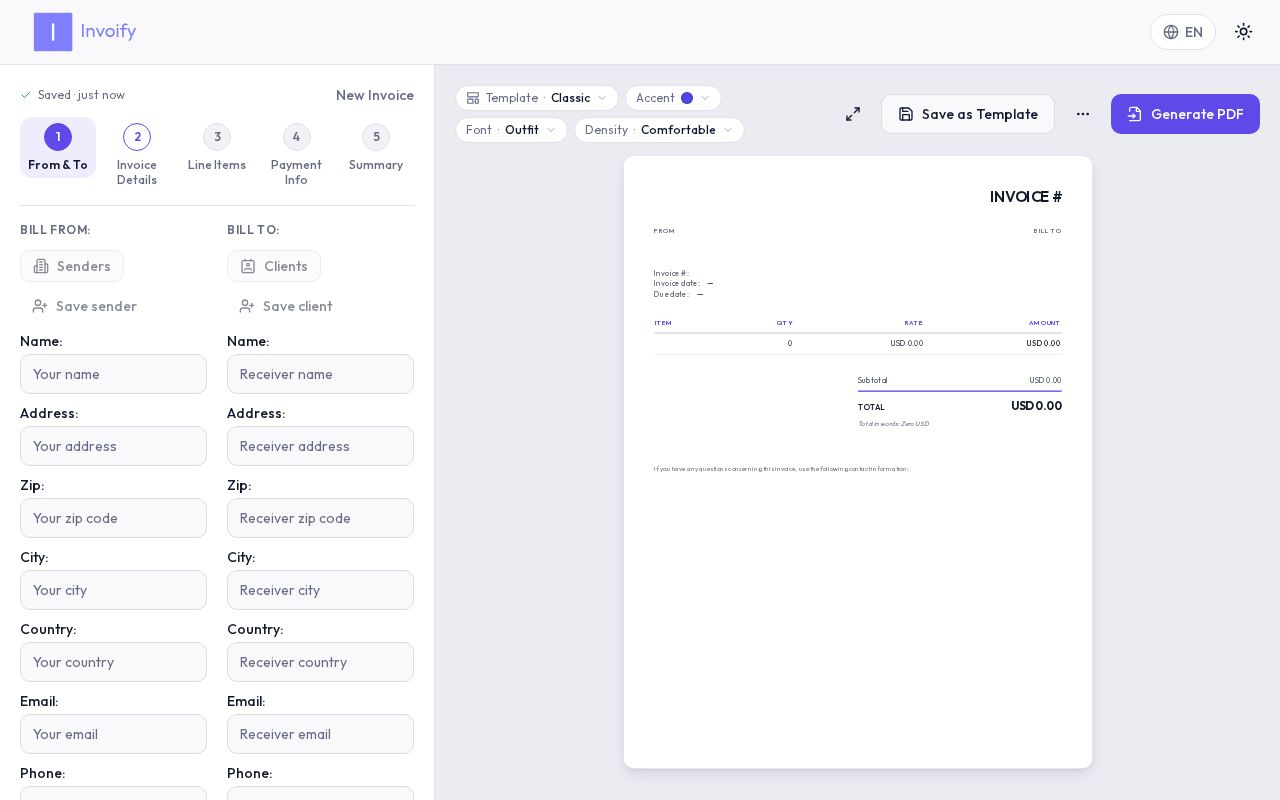Go to step 1 From & To
Image resolution: width=1280 pixels, height=800 pixels.
click(x=58, y=148)
